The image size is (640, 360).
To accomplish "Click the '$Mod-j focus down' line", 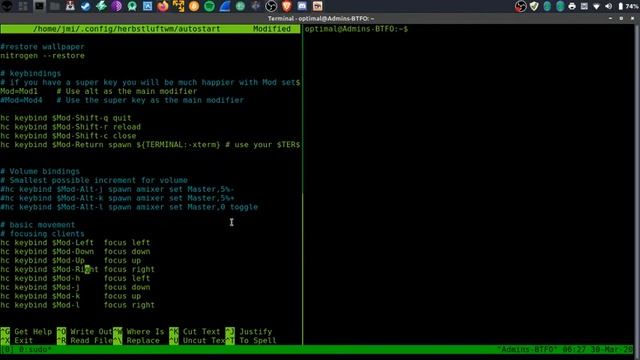I will pyautogui.click(x=75, y=287).
